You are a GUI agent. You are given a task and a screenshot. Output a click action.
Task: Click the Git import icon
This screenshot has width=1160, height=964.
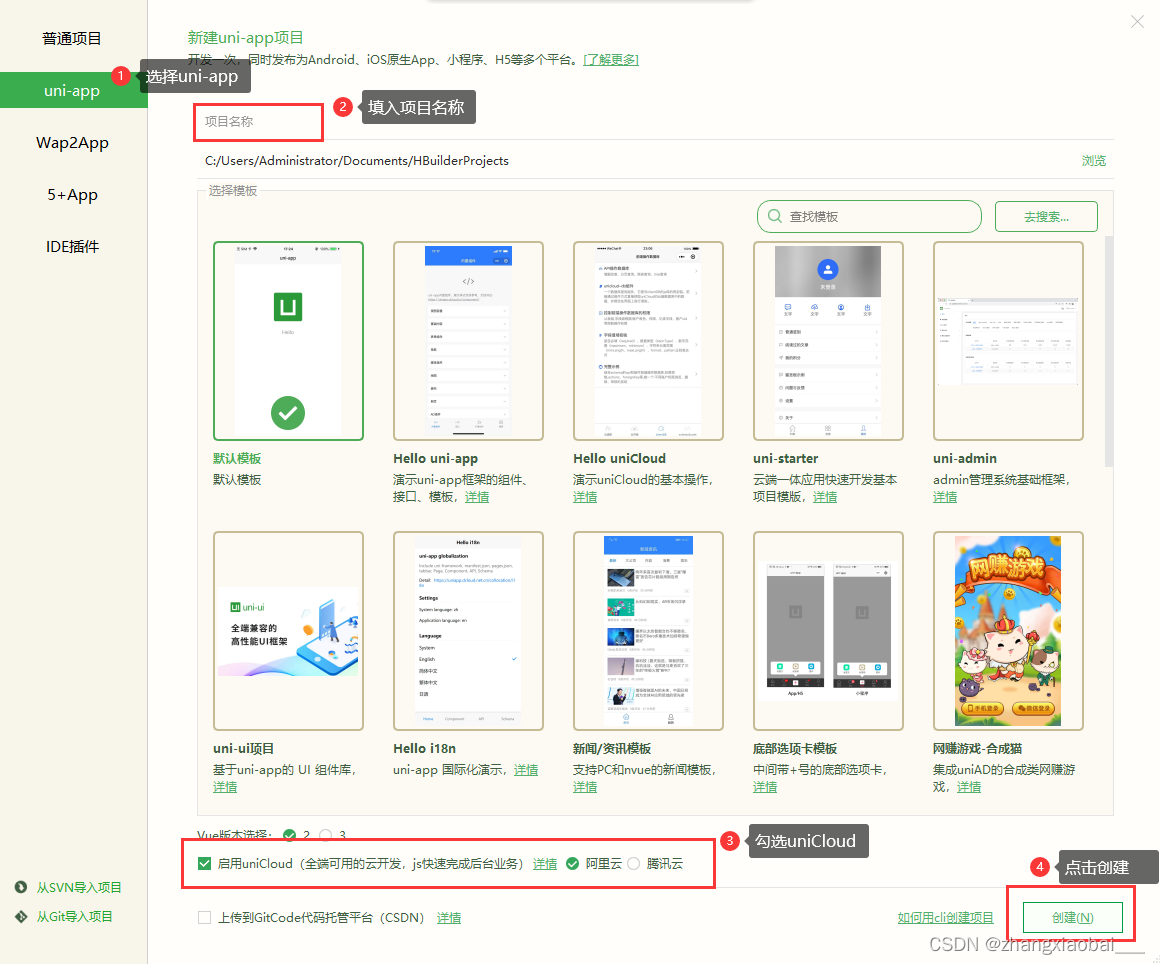coord(21,917)
